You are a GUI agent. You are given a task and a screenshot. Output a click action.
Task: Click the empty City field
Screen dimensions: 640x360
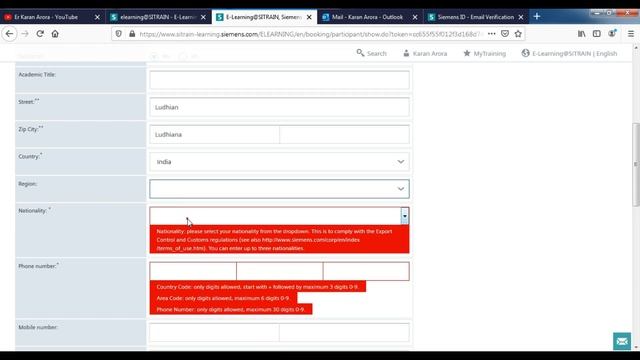344,135
